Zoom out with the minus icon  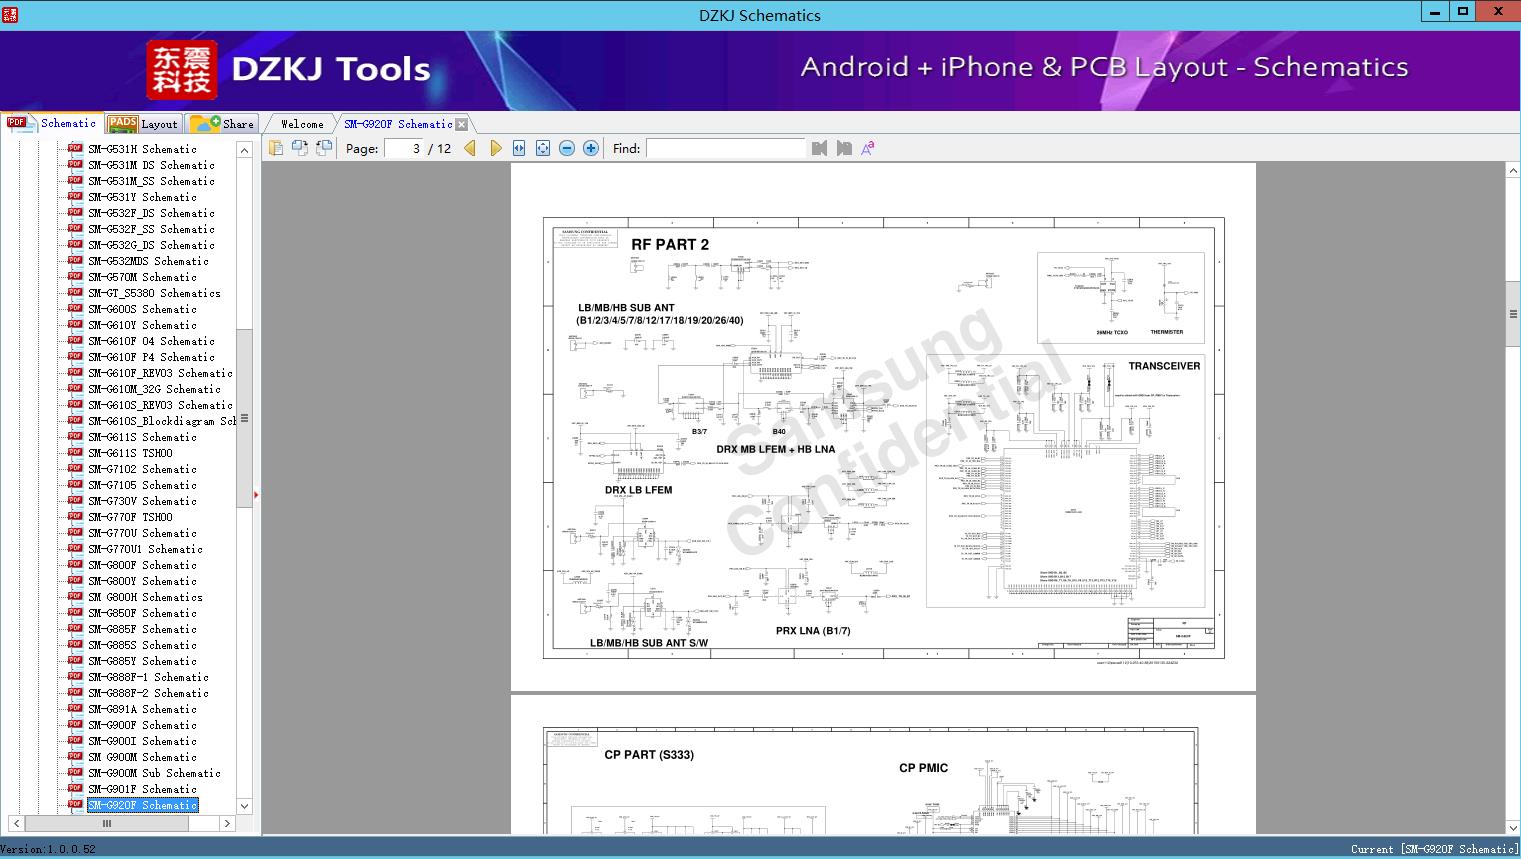(x=567, y=148)
